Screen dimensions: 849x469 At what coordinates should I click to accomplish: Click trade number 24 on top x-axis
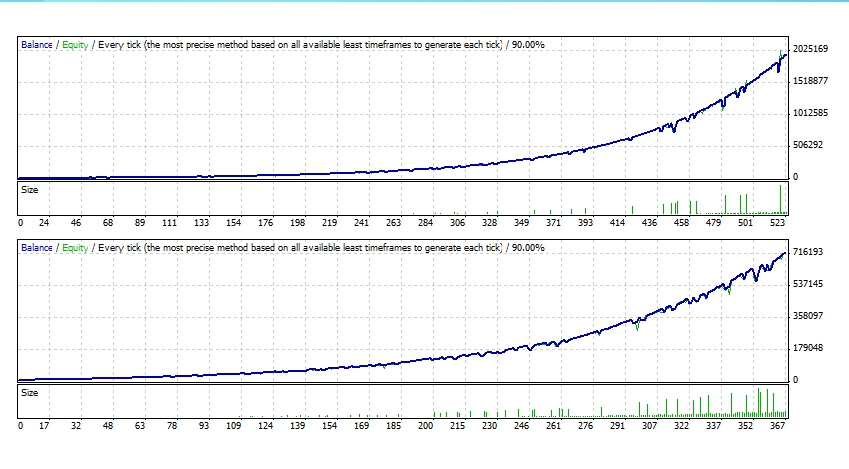44,223
